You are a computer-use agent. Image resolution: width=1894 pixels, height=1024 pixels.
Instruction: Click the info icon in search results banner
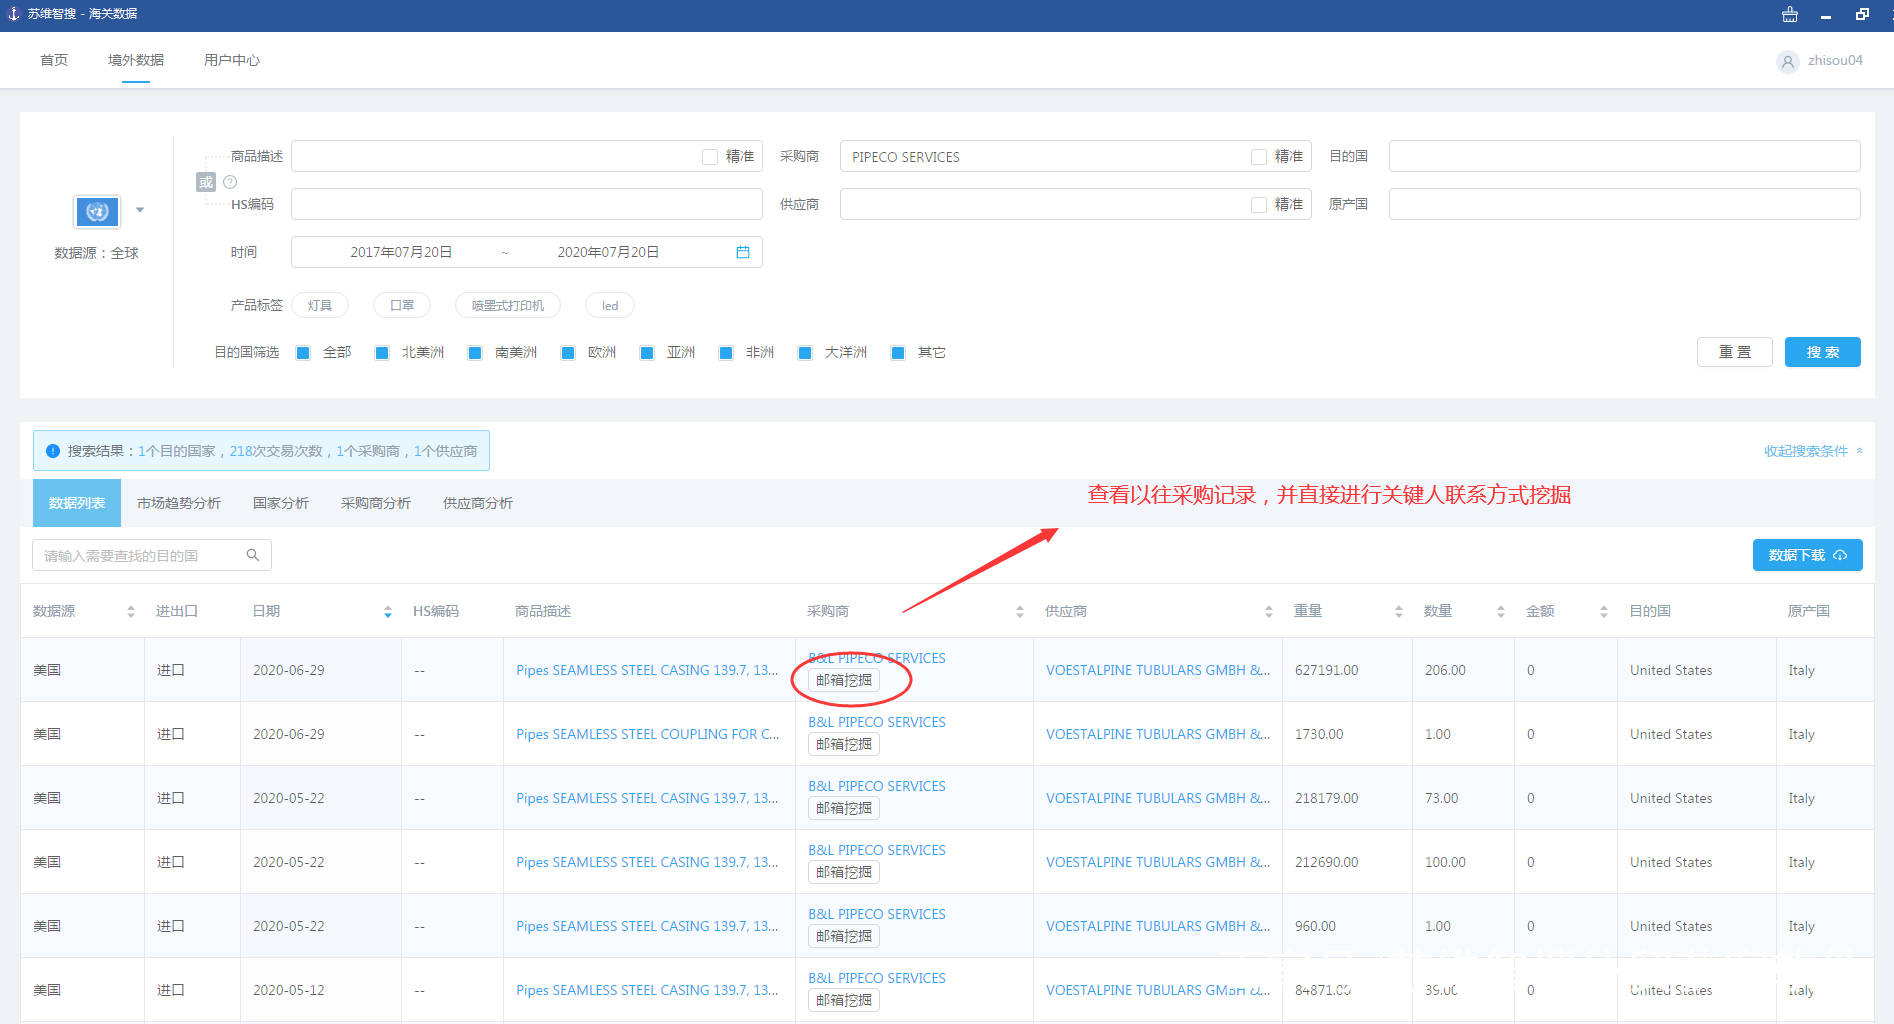pyautogui.click(x=53, y=451)
